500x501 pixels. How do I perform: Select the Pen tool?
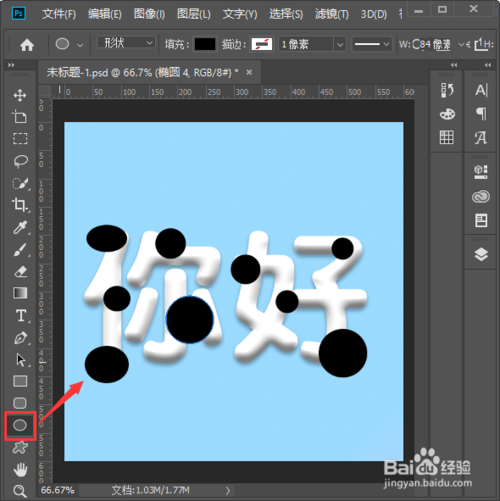20,338
